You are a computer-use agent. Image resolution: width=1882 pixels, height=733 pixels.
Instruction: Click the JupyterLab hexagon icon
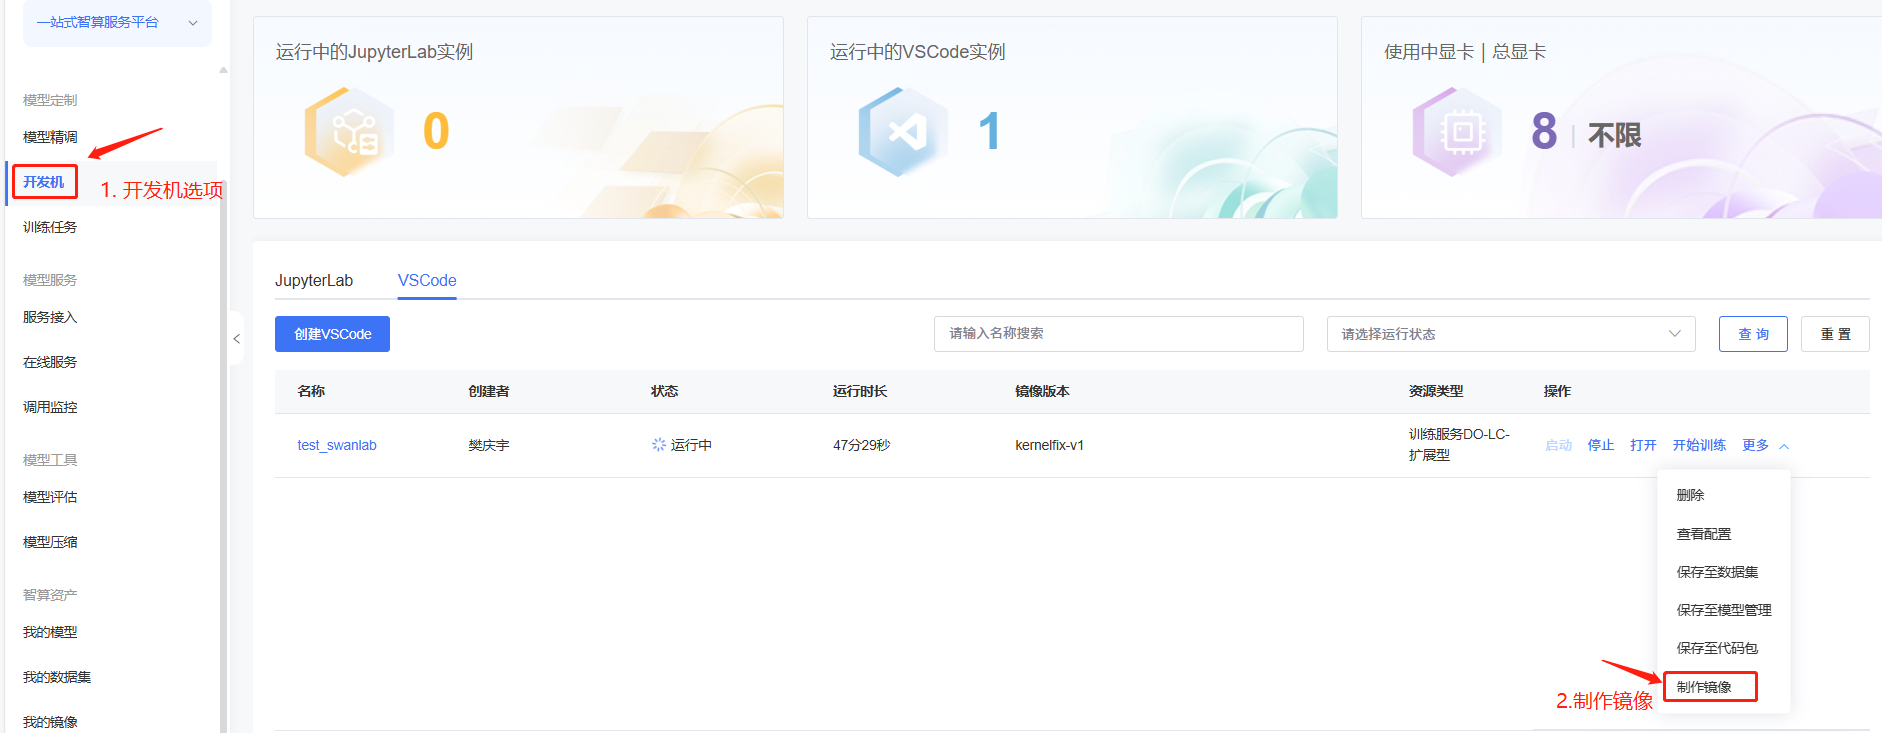pyautogui.click(x=349, y=132)
